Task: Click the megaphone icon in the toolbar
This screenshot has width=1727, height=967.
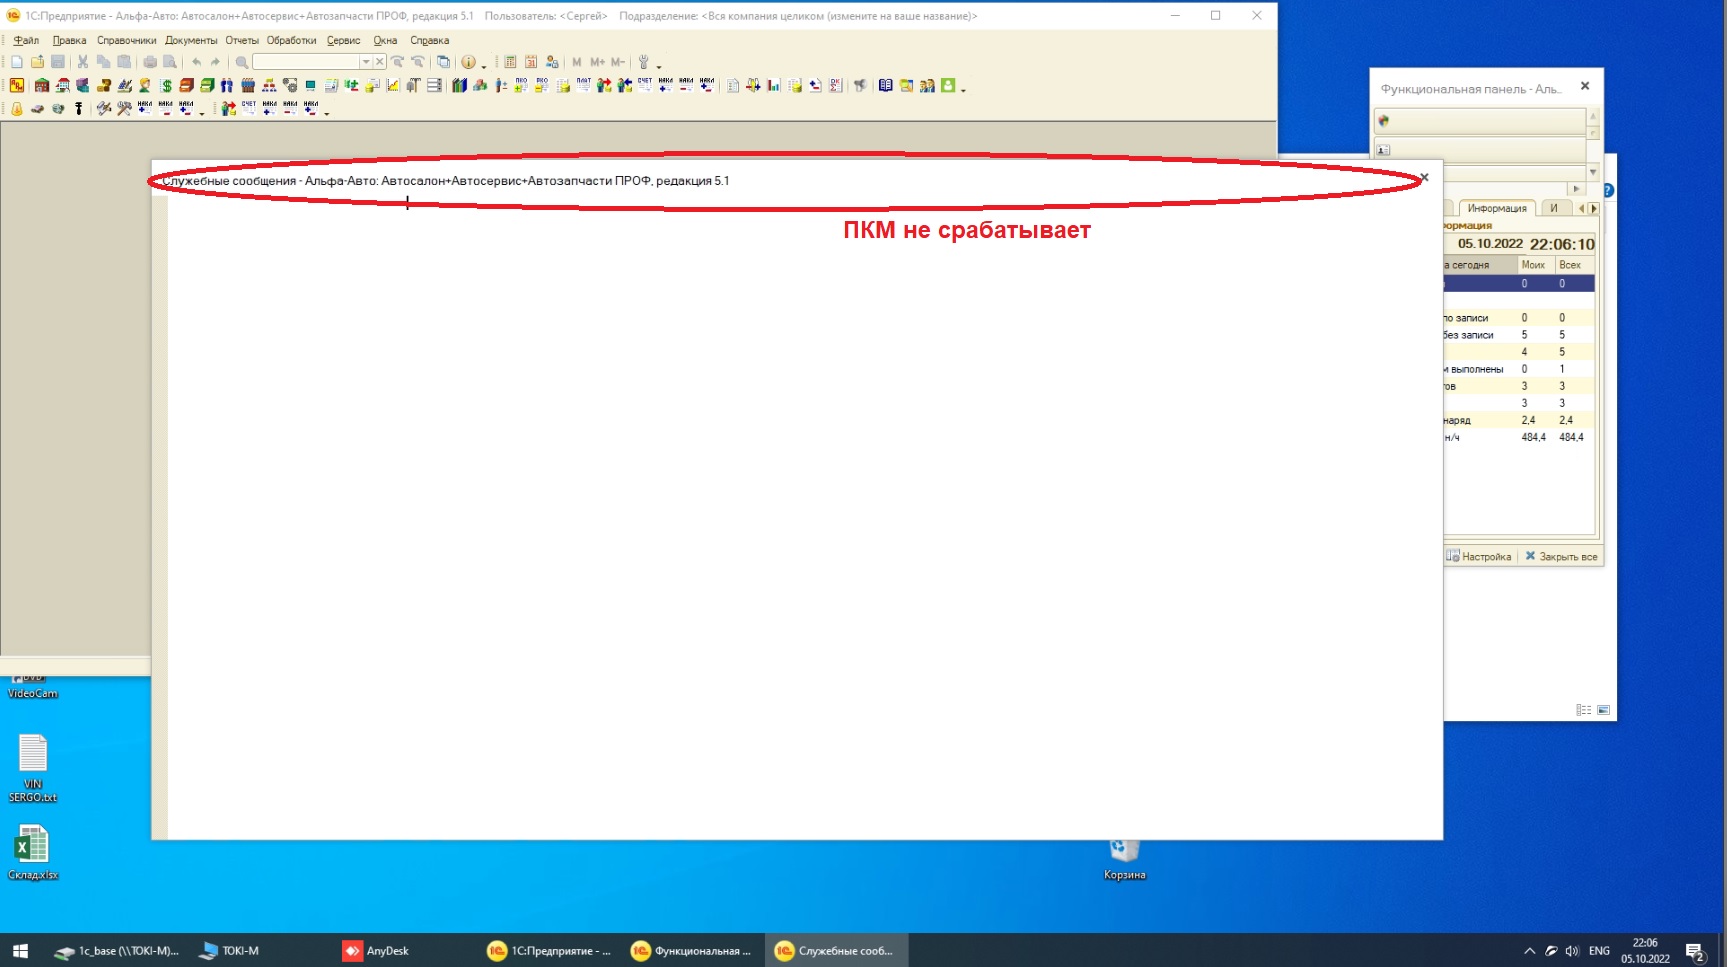Action: pyautogui.click(x=860, y=86)
